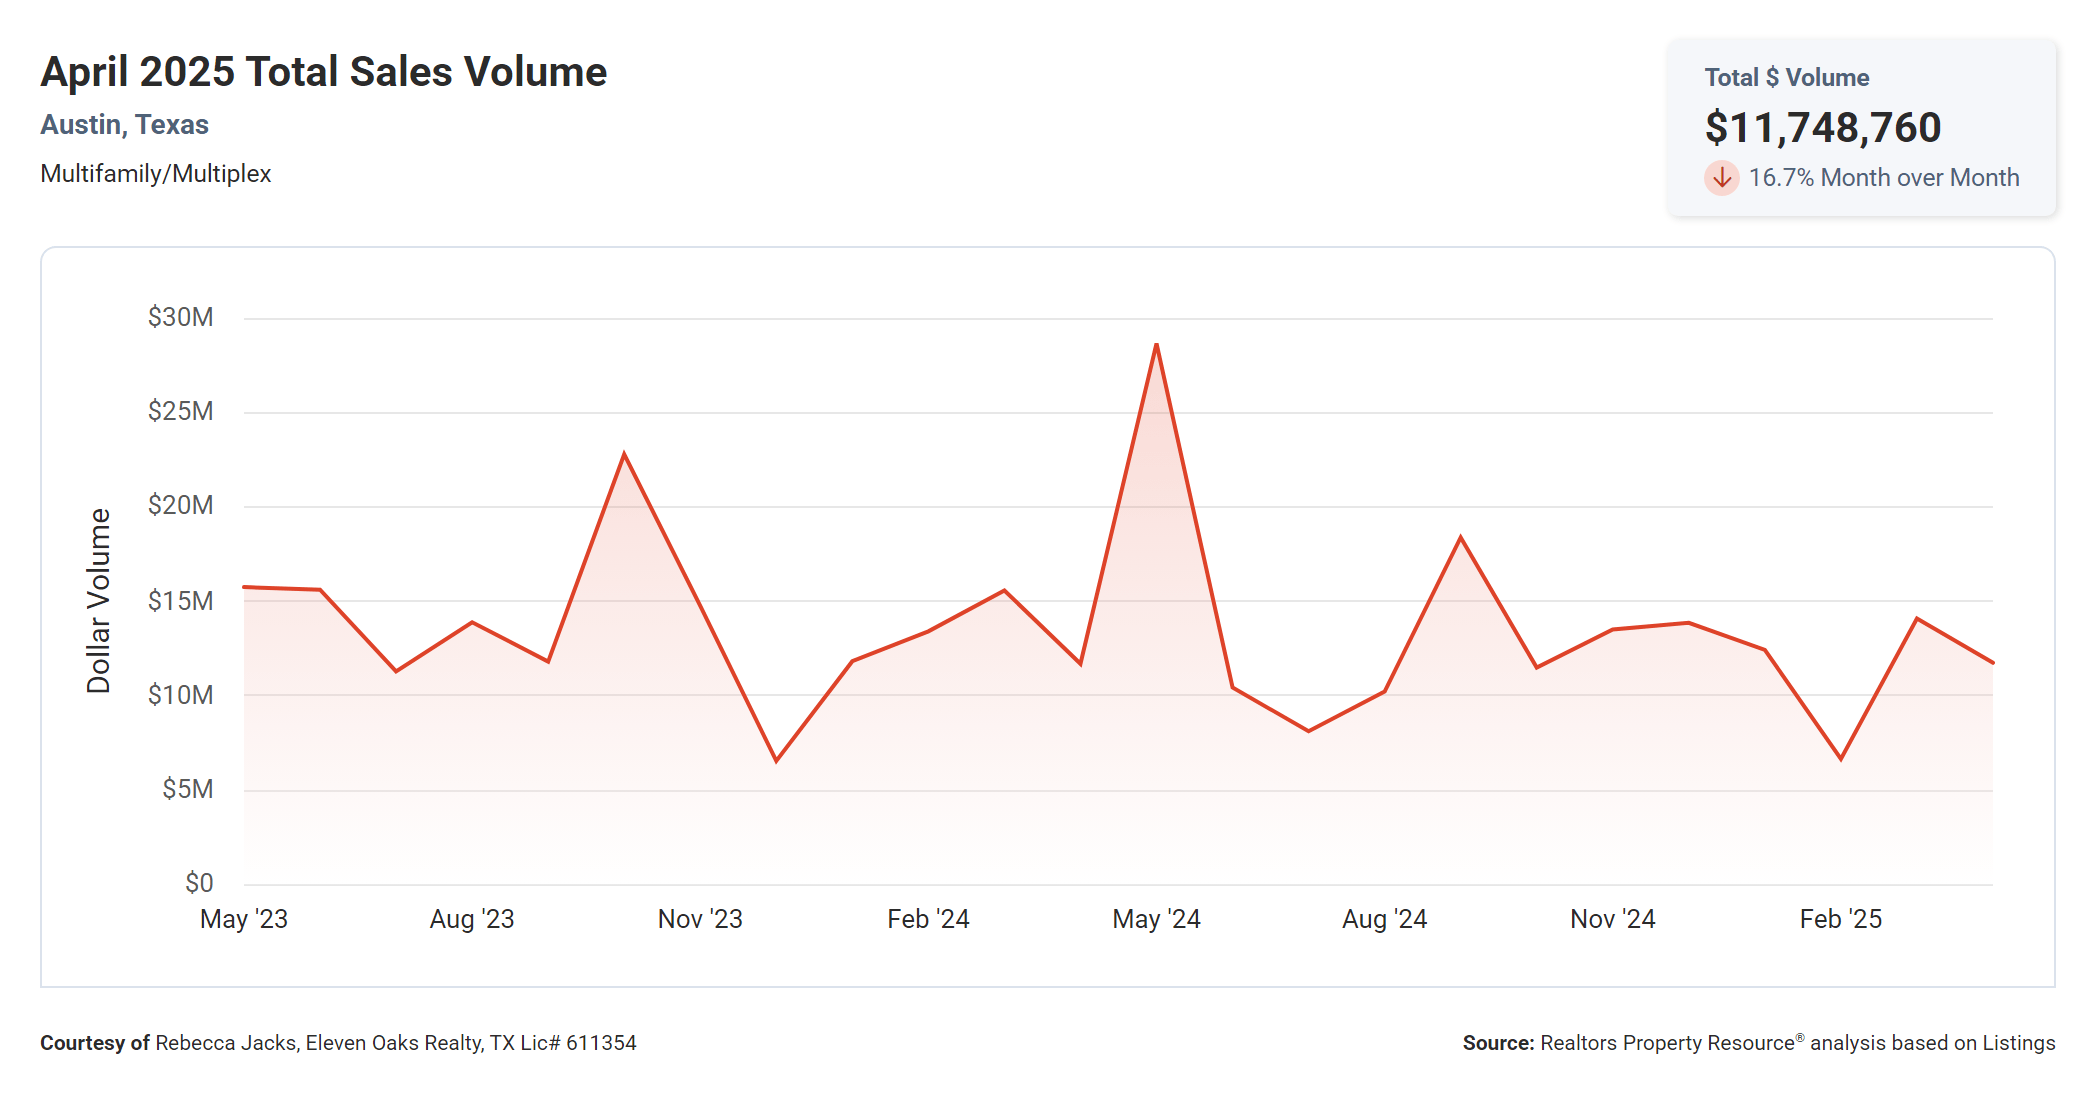Click the Dollar Volume axis title
This screenshot has width=2096, height=1100.
(x=98, y=600)
